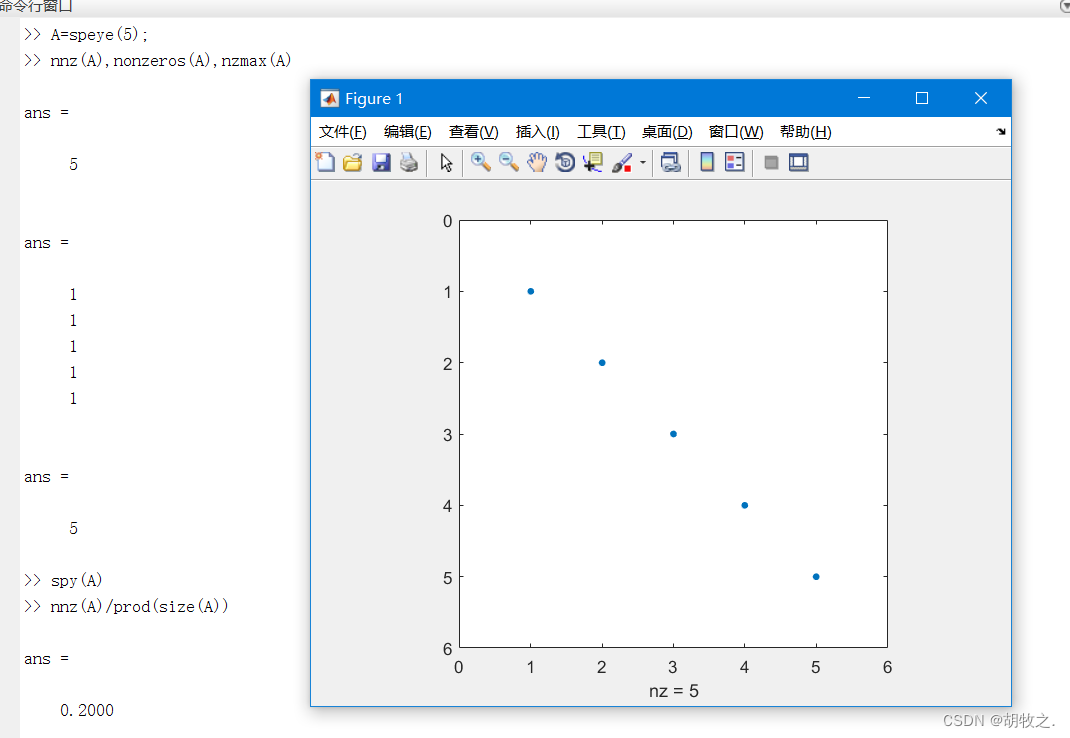
Task: Open the 桌面(D) menu
Action: pos(667,132)
